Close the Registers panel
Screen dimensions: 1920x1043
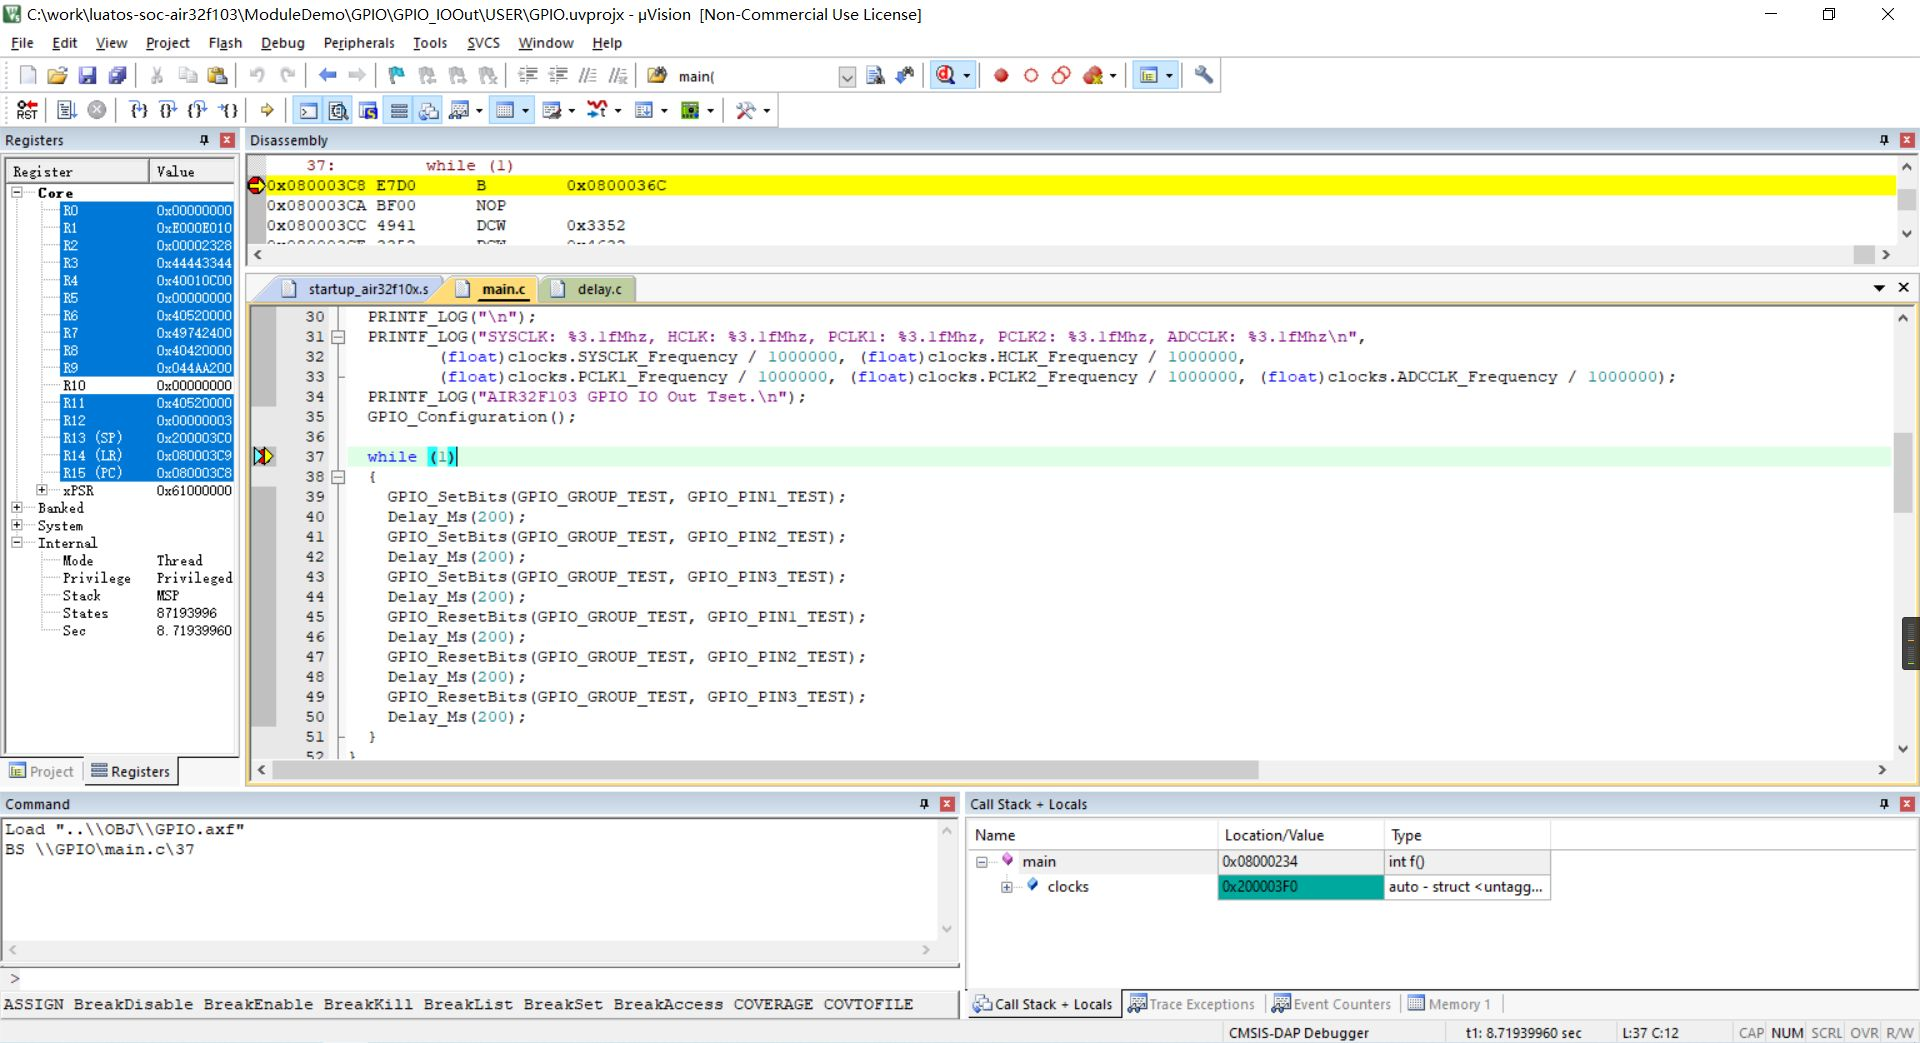[227, 140]
